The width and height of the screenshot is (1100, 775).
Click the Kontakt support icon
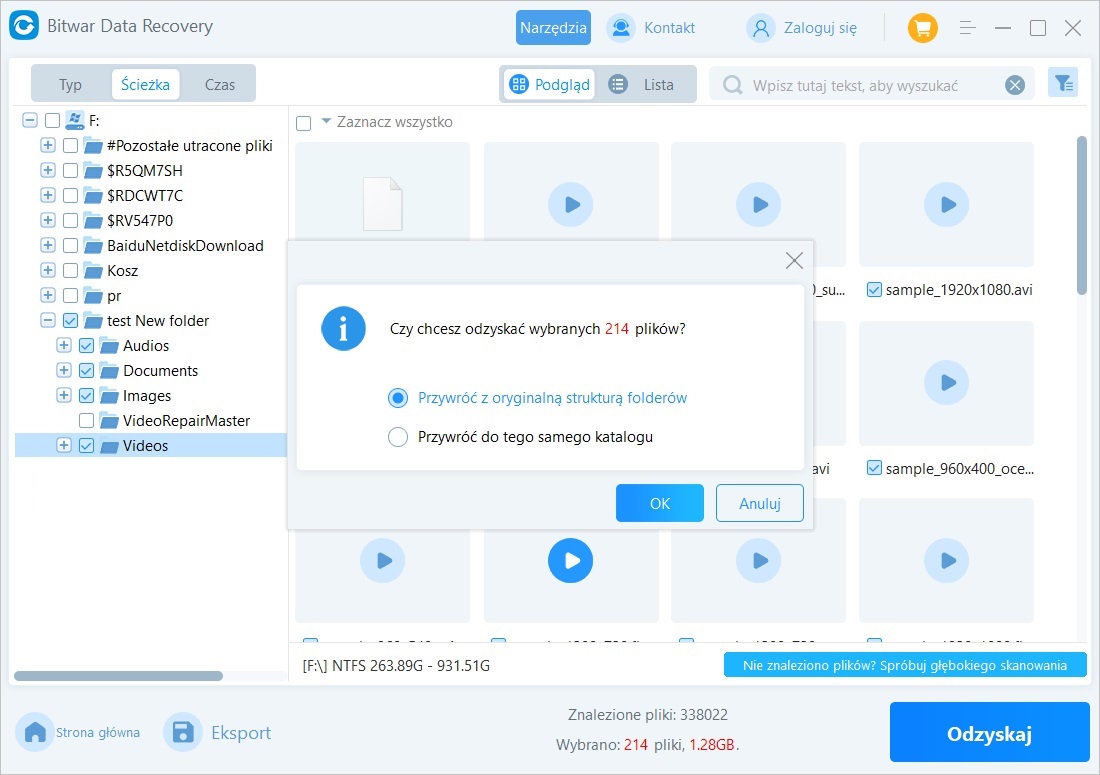[x=621, y=28]
